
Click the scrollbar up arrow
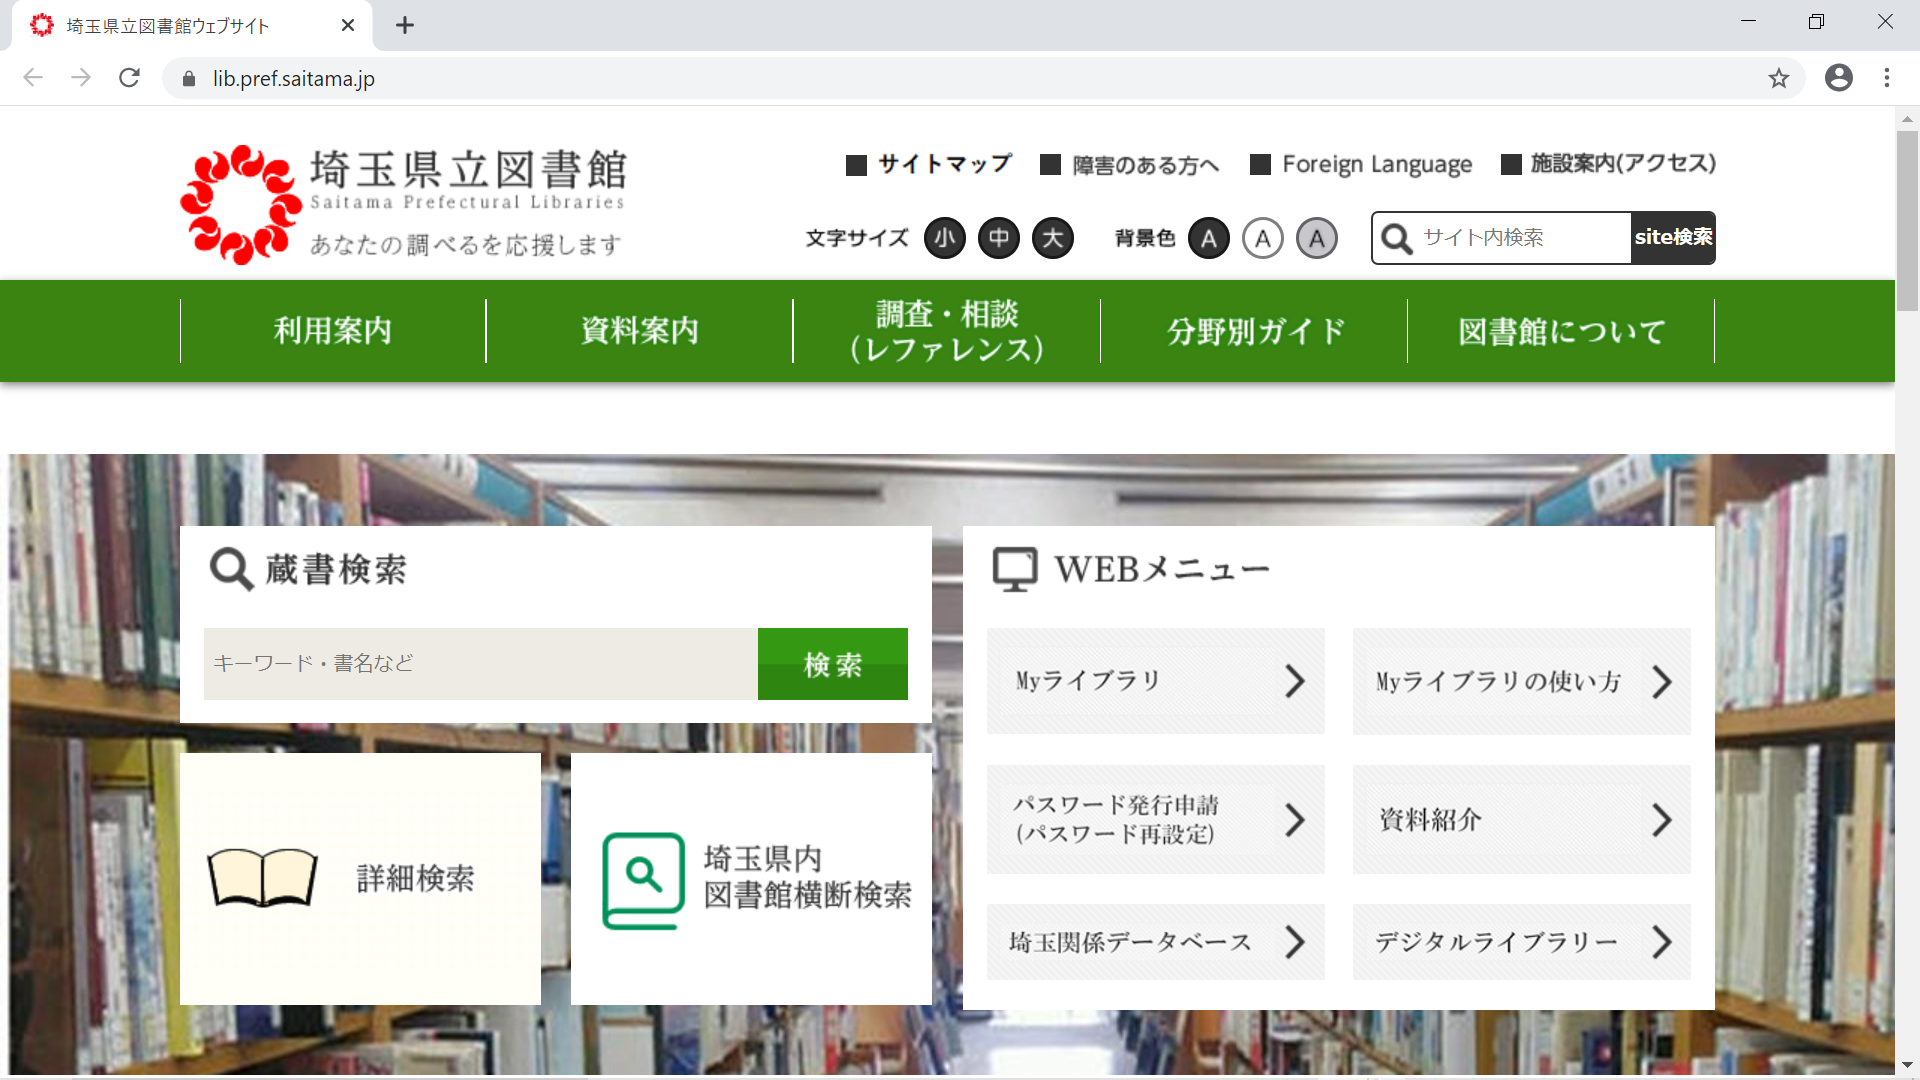click(1907, 118)
